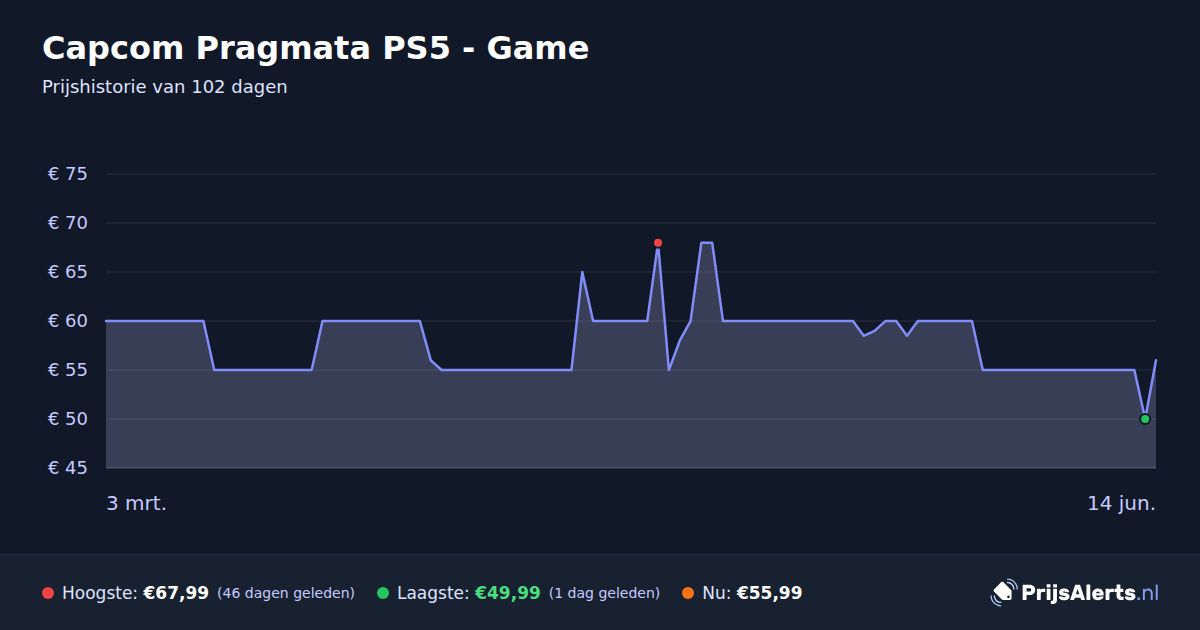
Task: Click the 46 dagen geleden note
Action: 286,594
